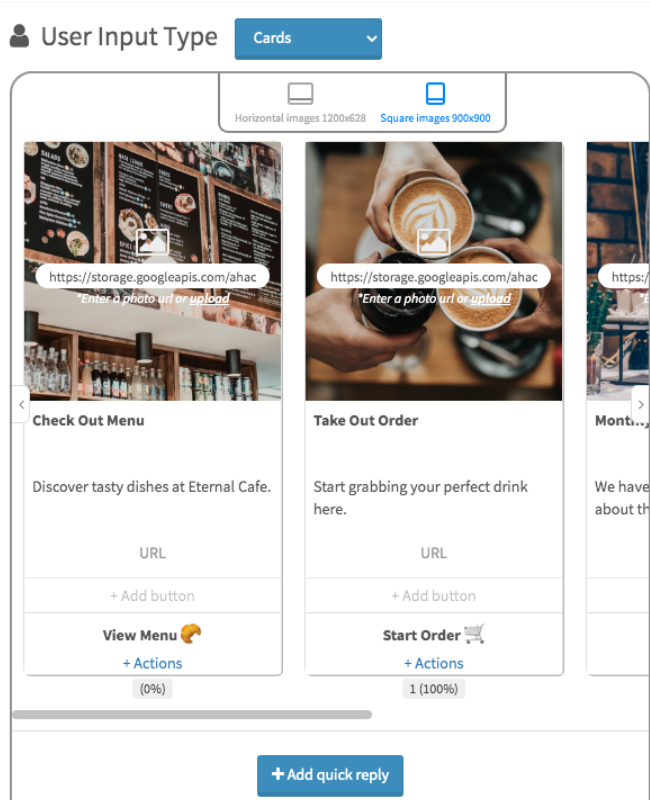Click the (0%) stats badge
This screenshot has width=650, height=800.
153,689
